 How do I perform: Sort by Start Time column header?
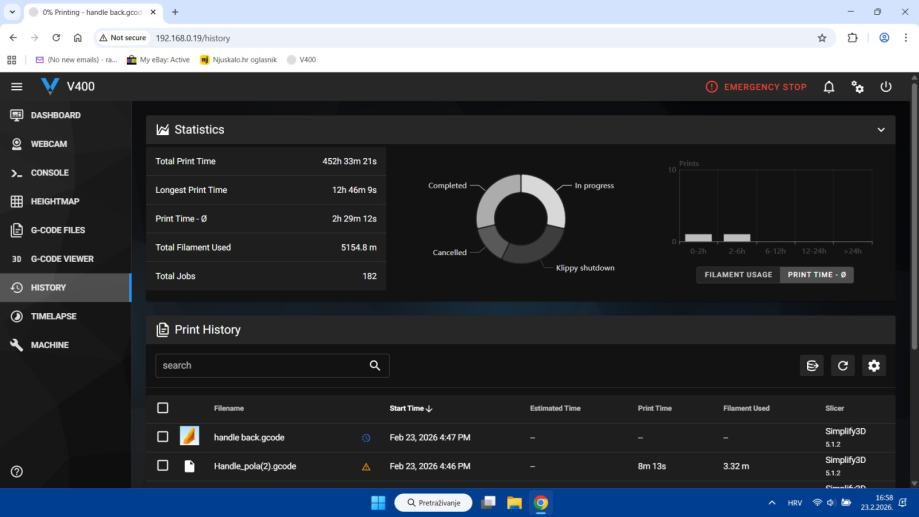point(412,408)
